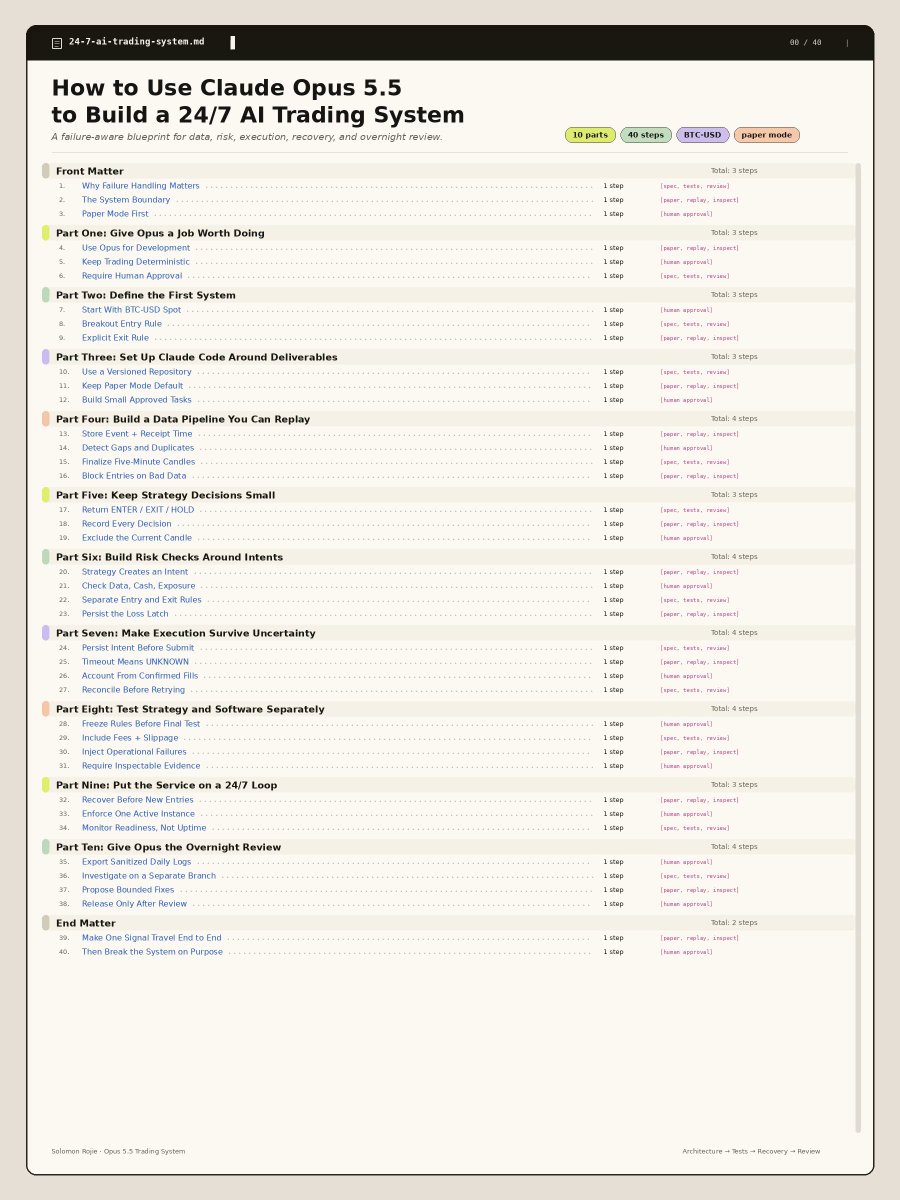This screenshot has width=900, height=1200.
Task: Click the "10 parts" pill
Action: [x=590, y=135]
